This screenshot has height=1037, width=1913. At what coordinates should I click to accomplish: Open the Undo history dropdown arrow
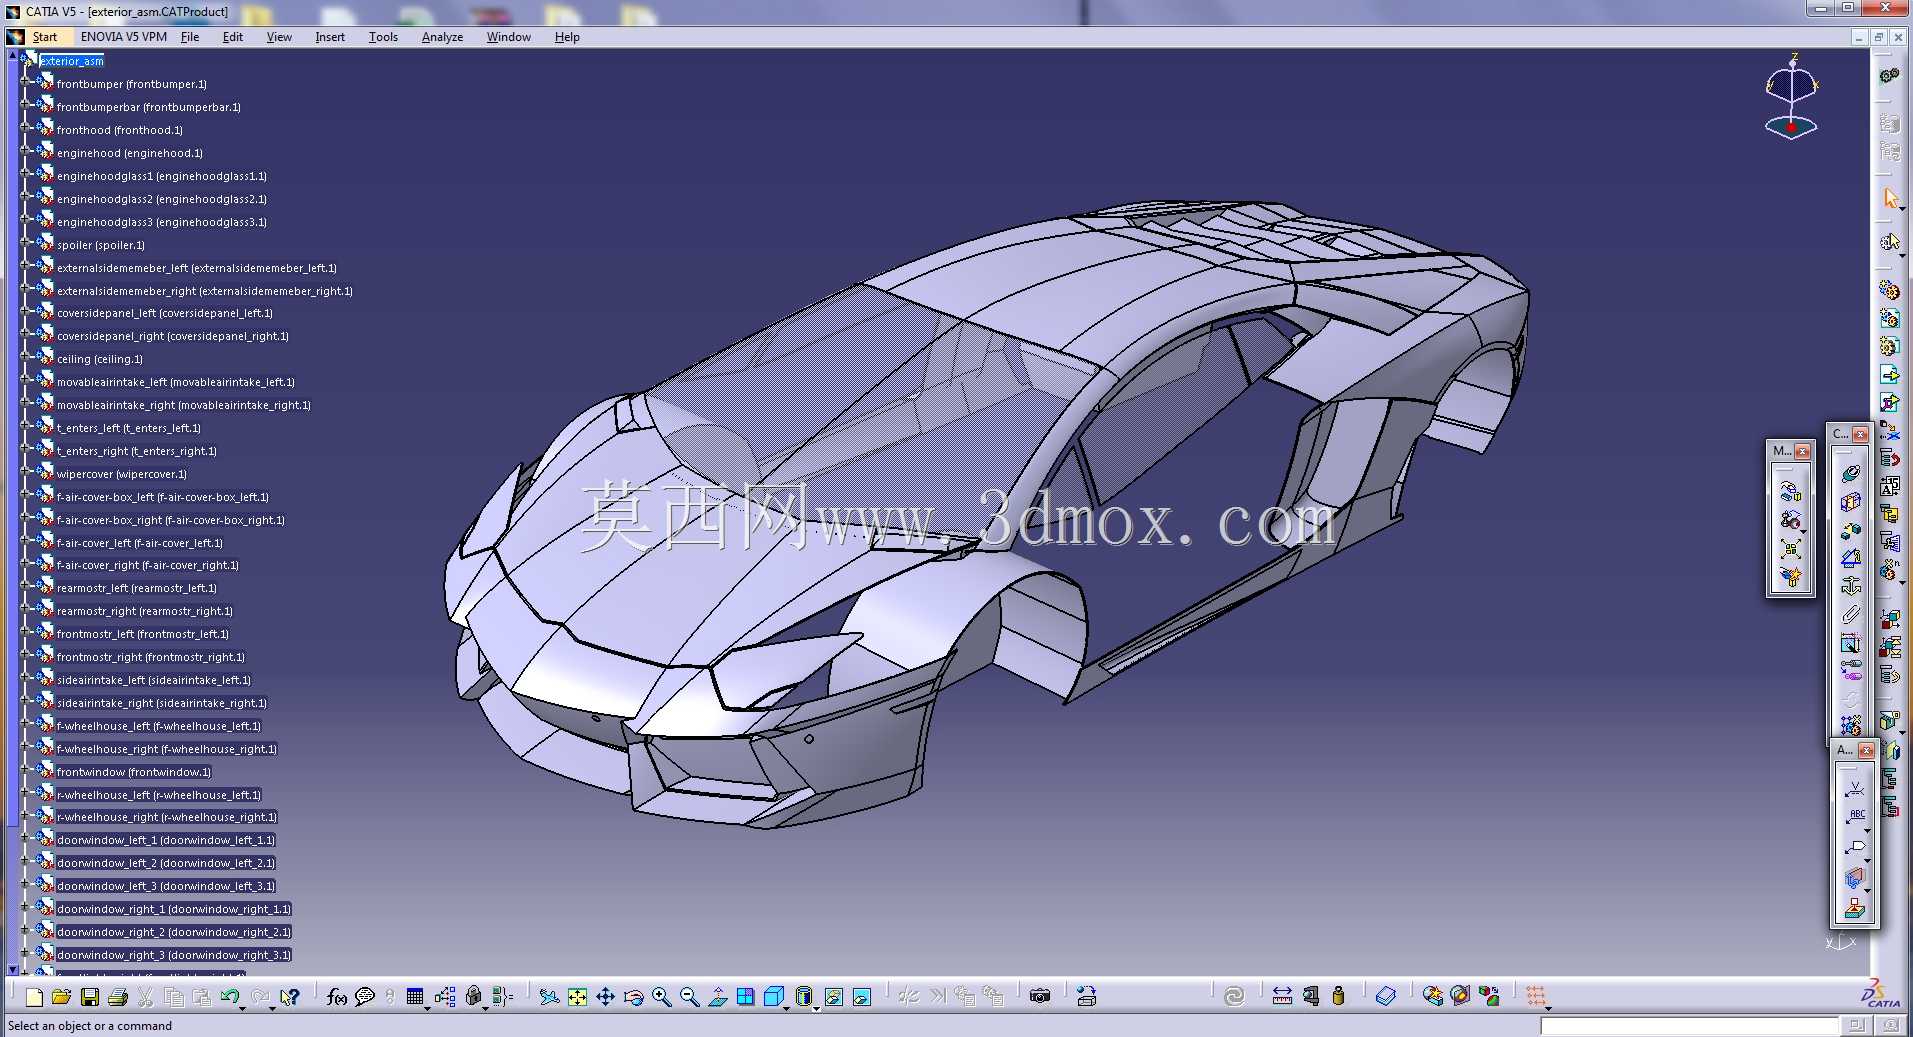point(241,1008)
